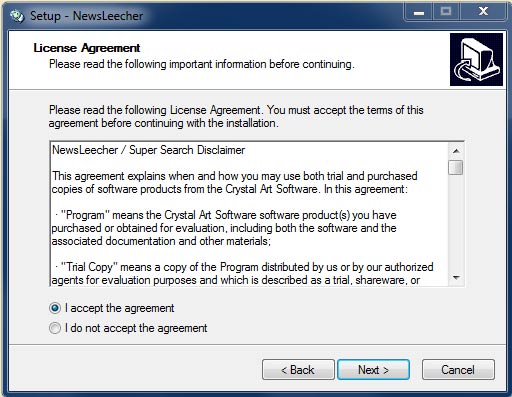Click the license scrollbar up arrow
The width and height of the screenshot is (512, 397).
[x=456, y=151]
